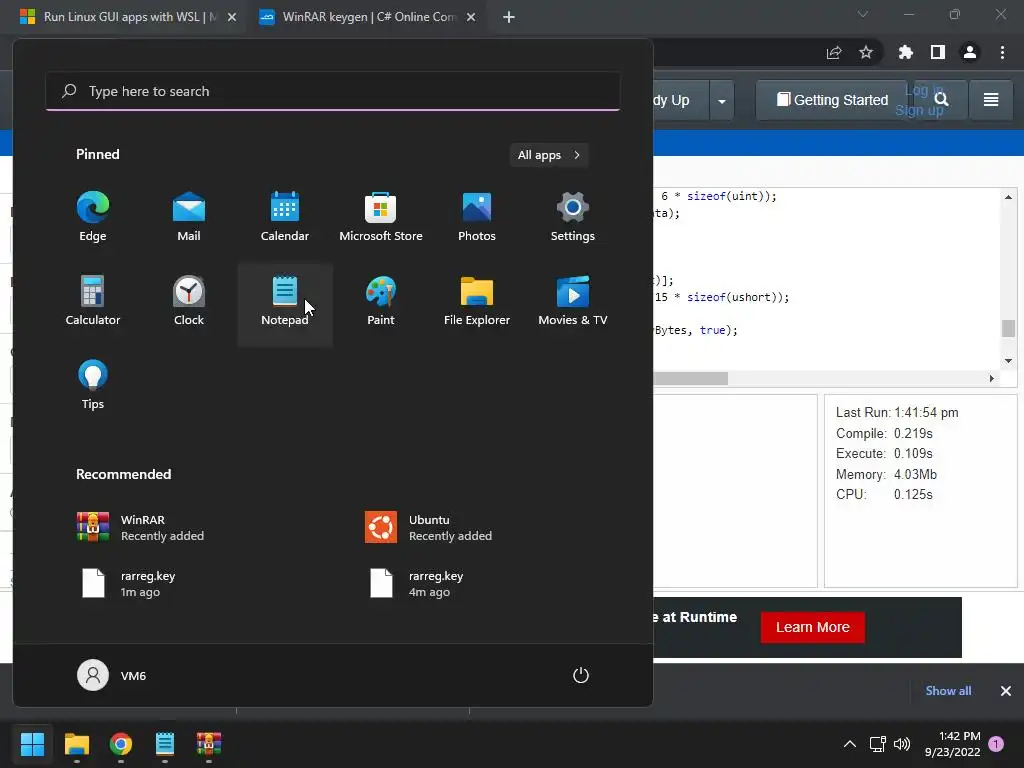1024x768 pixels.
Task: Open notification badge on the taskbar
Action: tap(996, 744)
